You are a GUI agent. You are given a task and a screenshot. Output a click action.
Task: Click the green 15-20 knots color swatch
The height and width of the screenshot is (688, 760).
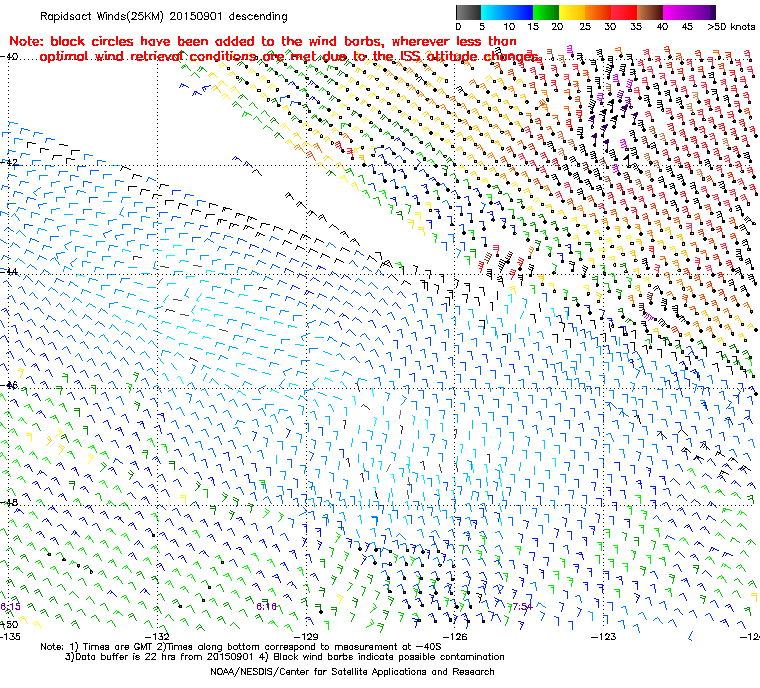(546, 12)
